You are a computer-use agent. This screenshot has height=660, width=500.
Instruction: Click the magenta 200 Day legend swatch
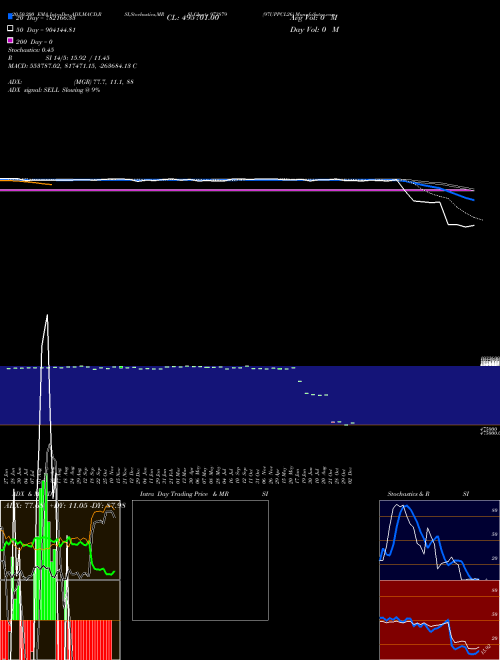[x=11, y=40]
